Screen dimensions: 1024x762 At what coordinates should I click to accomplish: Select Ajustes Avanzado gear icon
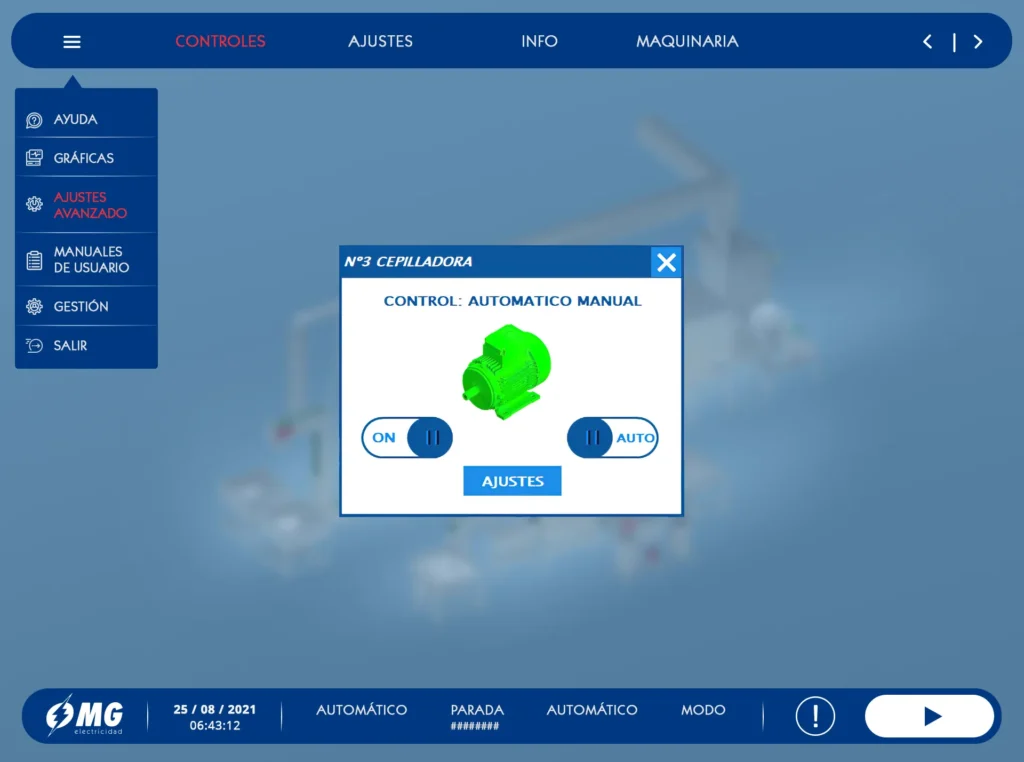(34, 204)
